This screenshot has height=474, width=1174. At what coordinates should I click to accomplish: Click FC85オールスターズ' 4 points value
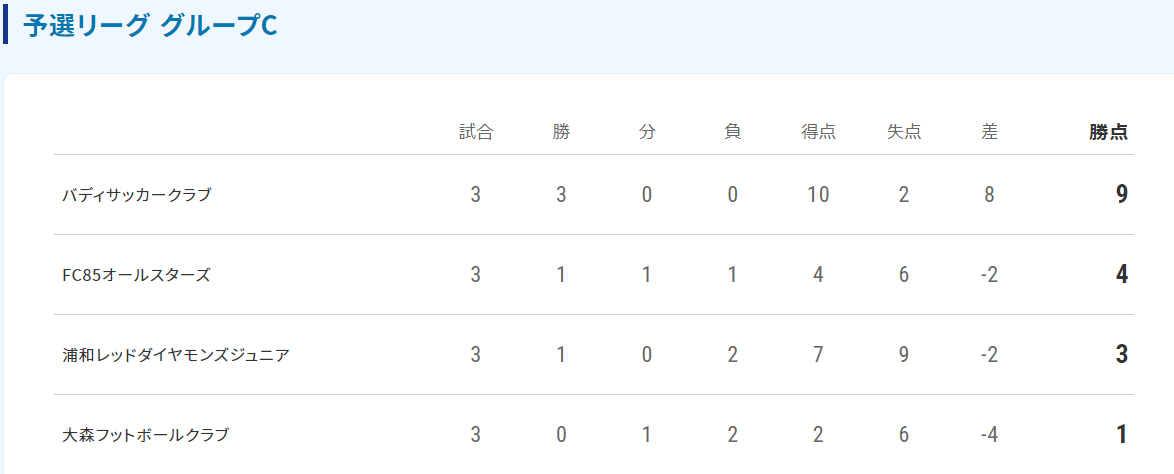tap(1121, 275)
